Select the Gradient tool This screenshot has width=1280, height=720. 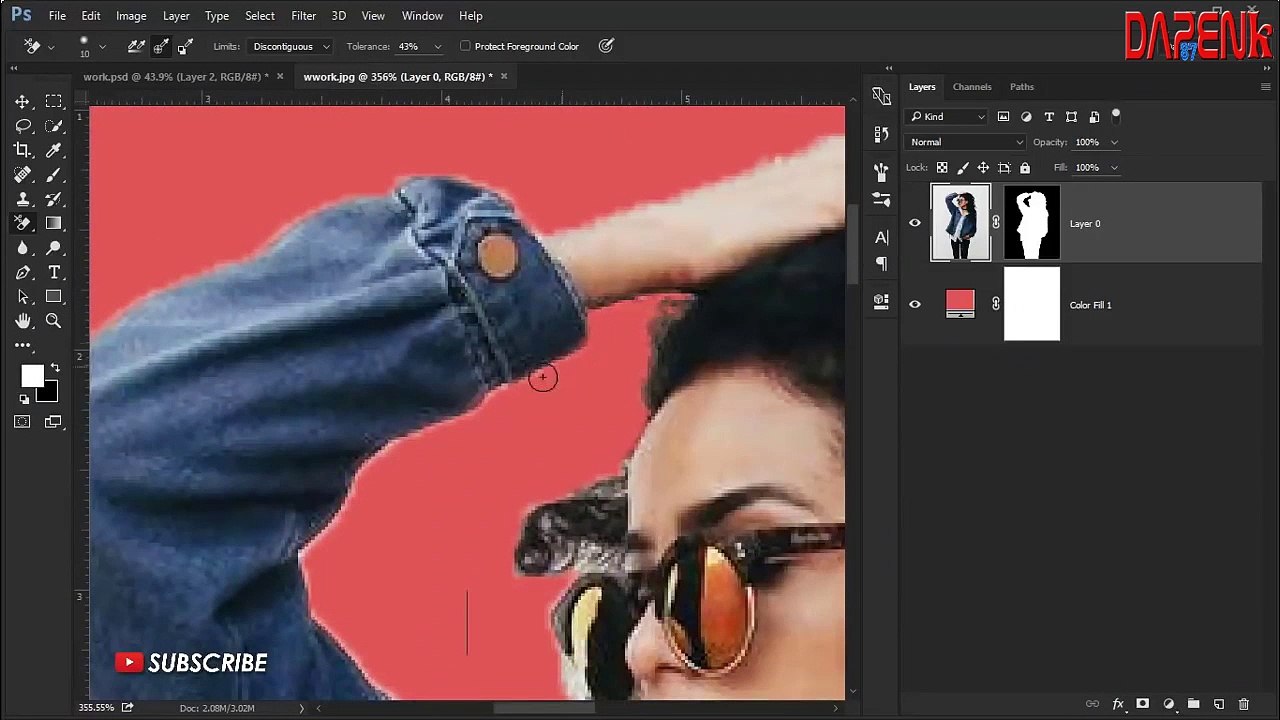pyautogui.click(x=54, y=224)
